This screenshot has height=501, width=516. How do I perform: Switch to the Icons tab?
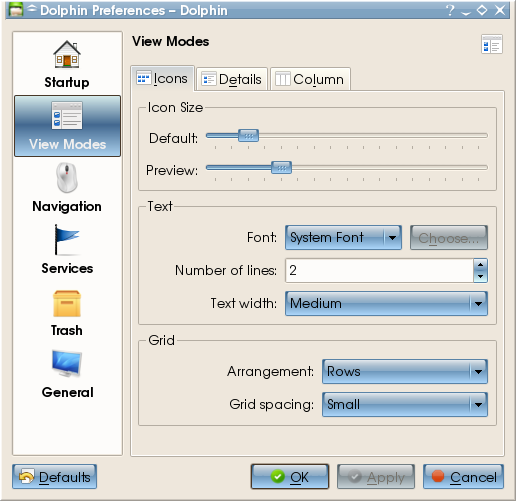coord(162,79)
